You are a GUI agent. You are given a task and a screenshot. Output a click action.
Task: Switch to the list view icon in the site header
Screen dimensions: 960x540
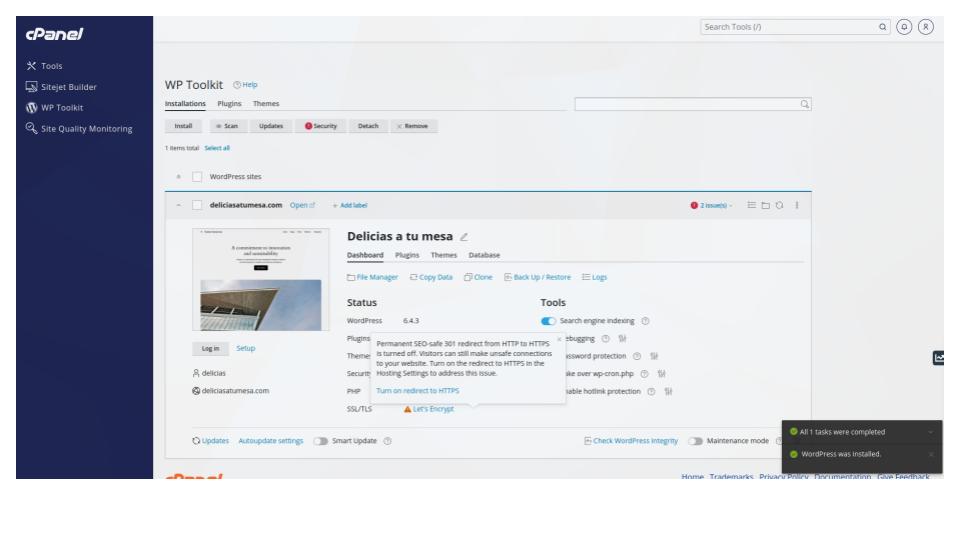point(751,205)
